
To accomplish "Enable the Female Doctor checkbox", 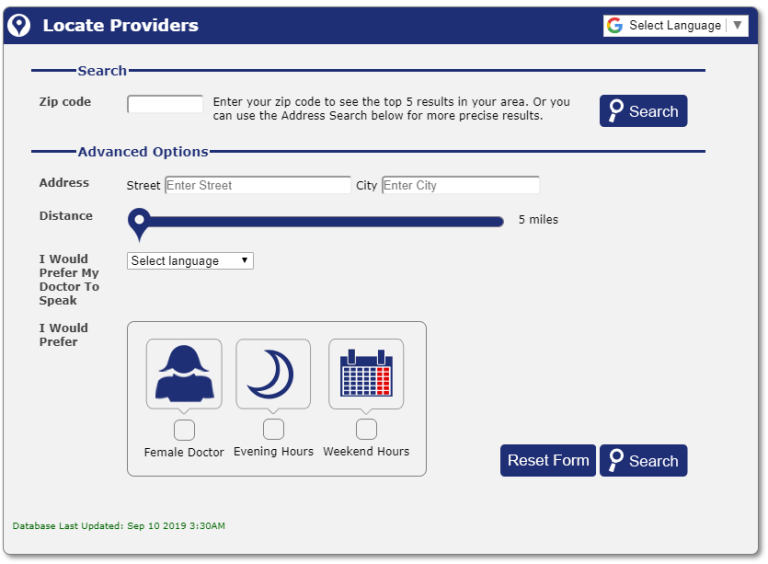I will tap(184, 430).
